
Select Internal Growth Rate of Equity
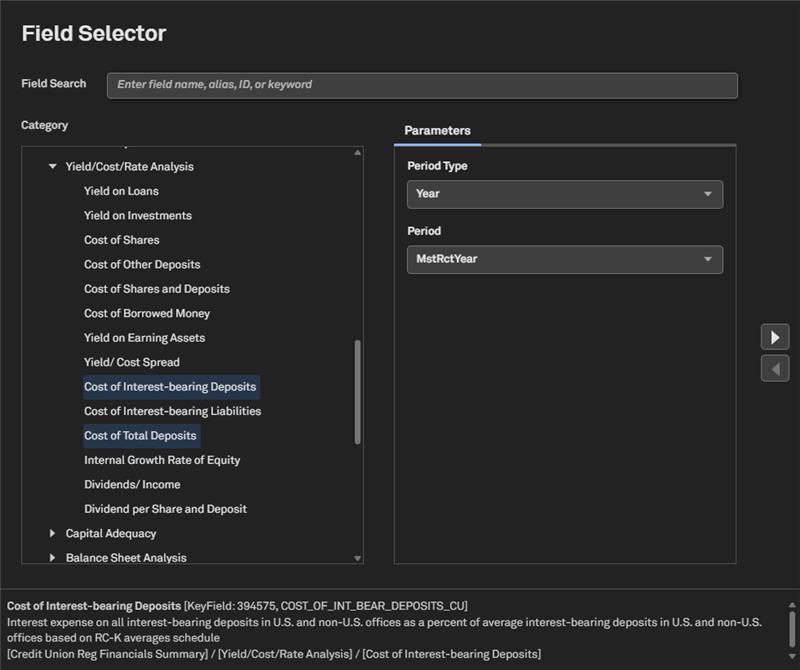point(162,460)
